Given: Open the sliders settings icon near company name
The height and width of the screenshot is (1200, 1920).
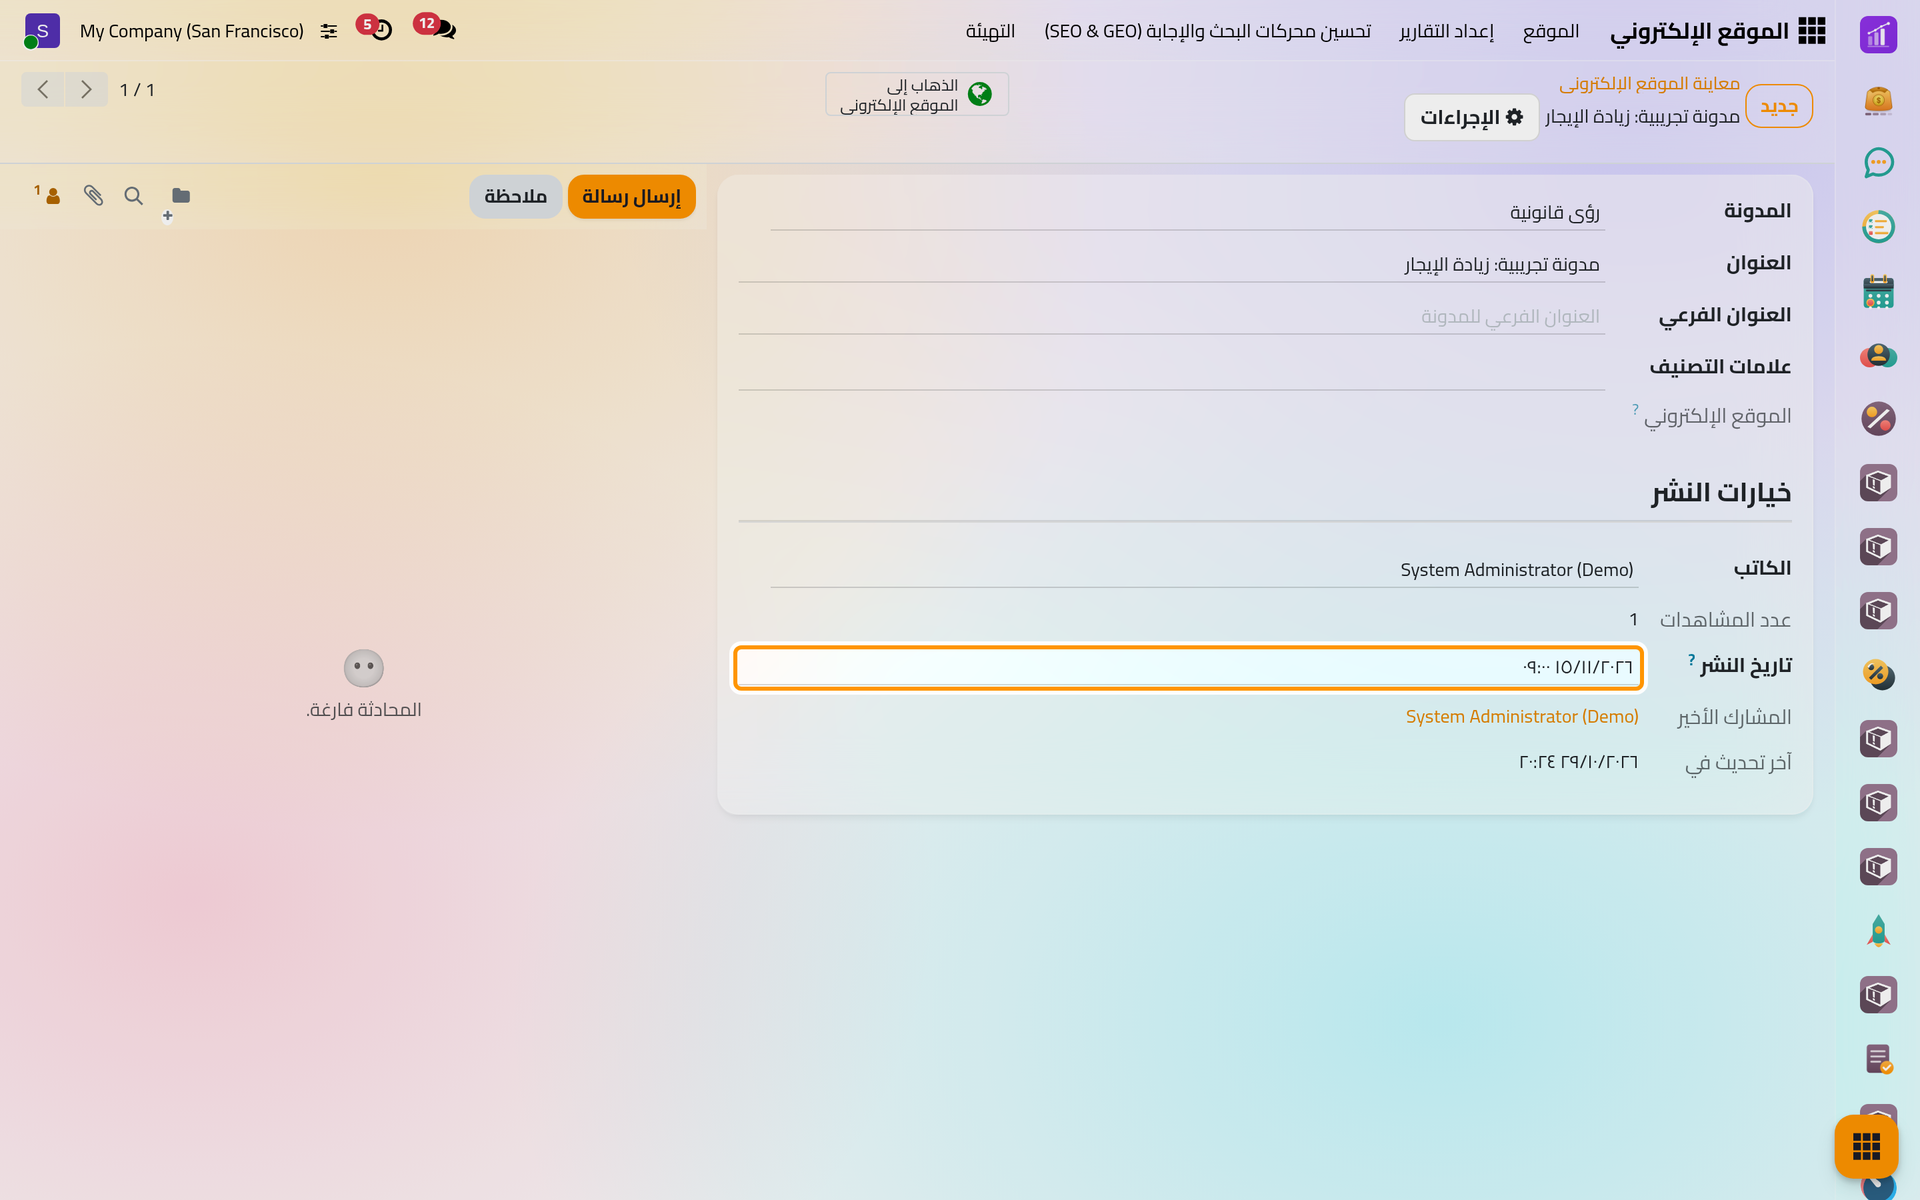Looking at the screenshot, I should pyautogui.click(x=329, y=31).
